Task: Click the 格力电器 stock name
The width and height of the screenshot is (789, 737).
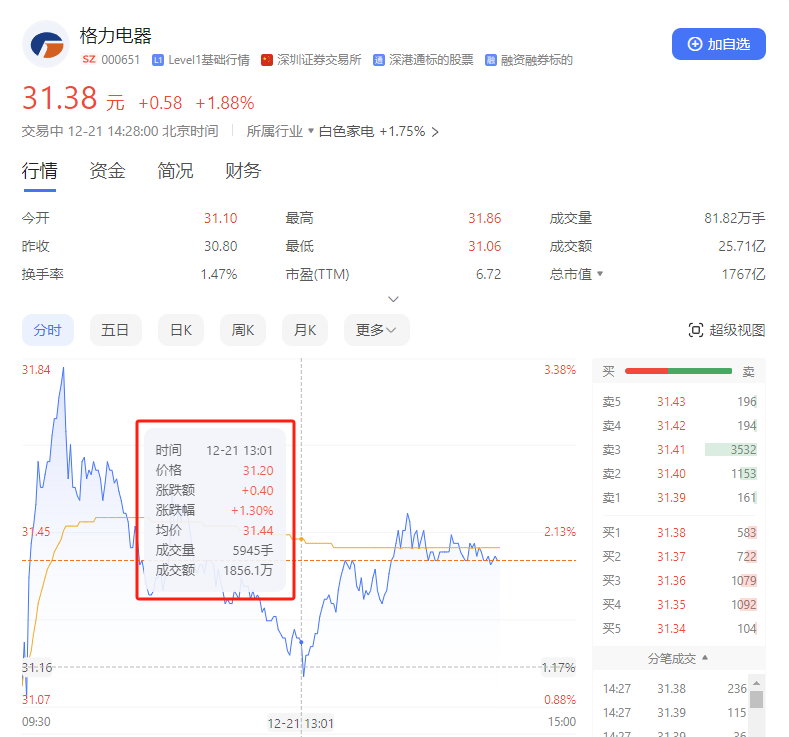Action: 116,36
